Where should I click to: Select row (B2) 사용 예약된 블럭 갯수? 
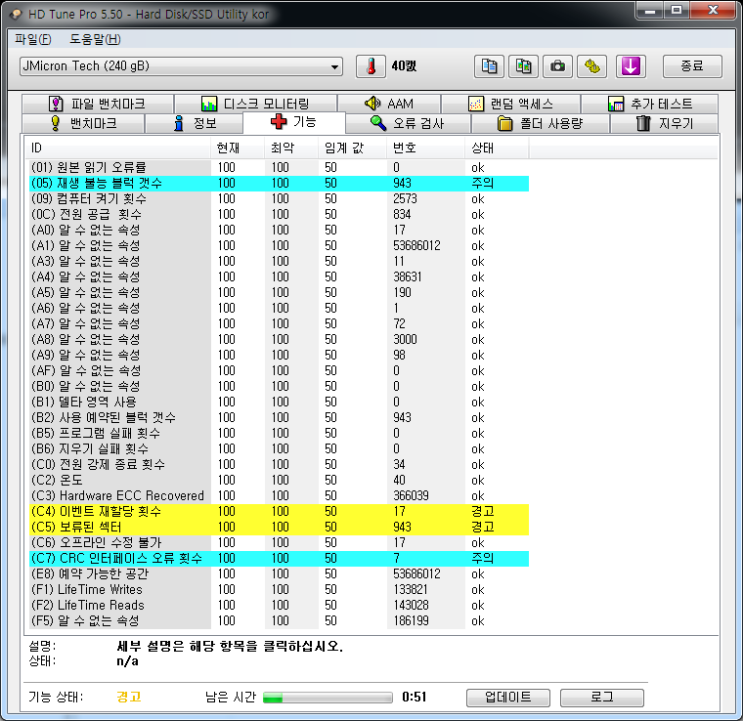point(279,418)
